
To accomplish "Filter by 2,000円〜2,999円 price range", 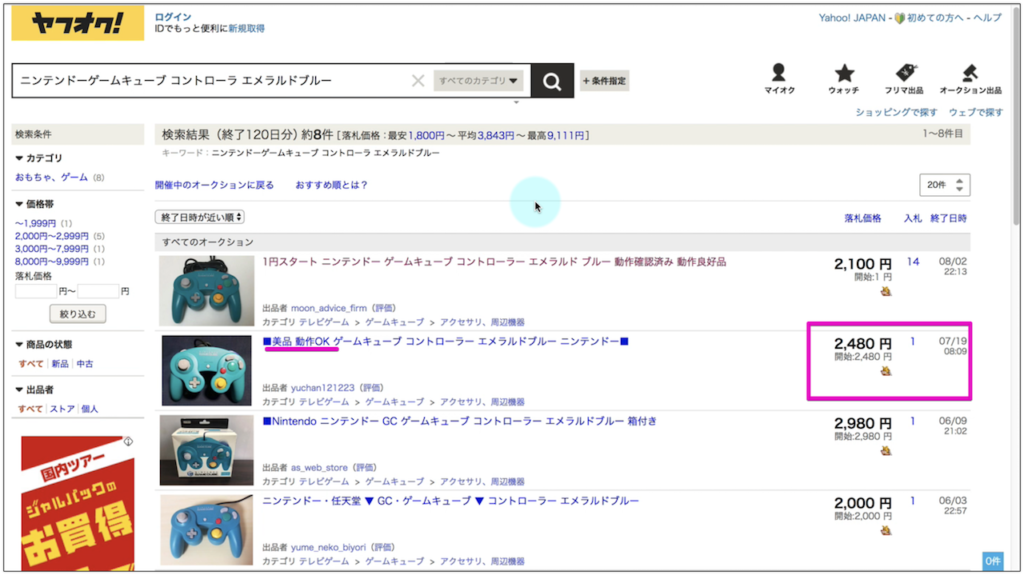I will click(x=52, y=236).
